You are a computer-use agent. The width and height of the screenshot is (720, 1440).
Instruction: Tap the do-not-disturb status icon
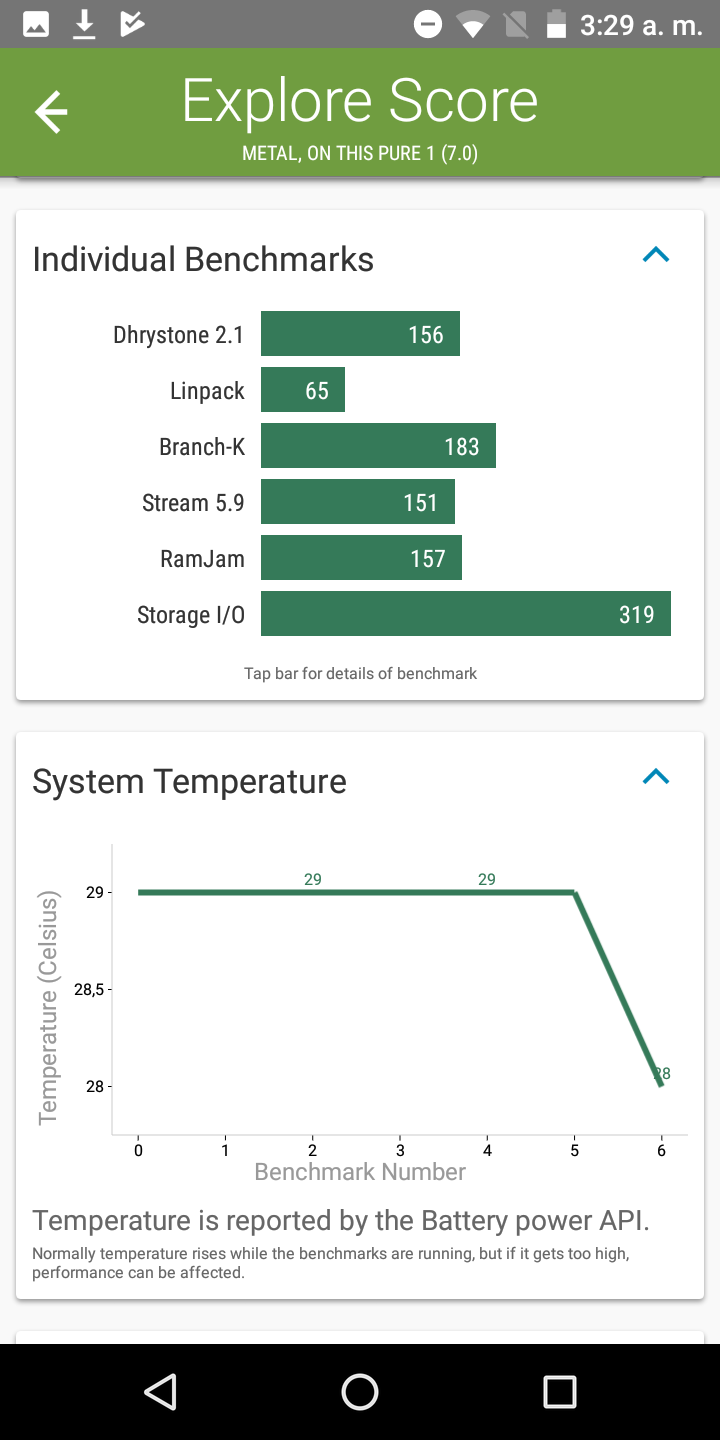(x=428, y=24)
